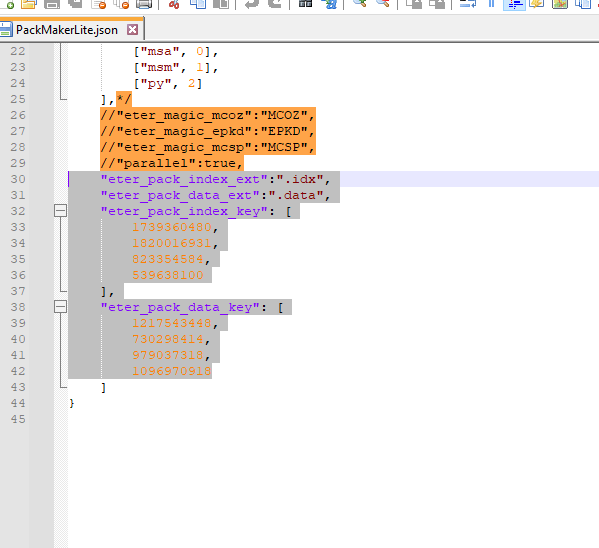Image resolution: width=599 pixels, height=548 pixels.
Task: Cut selection with the scissors icon
Action: 174,4
